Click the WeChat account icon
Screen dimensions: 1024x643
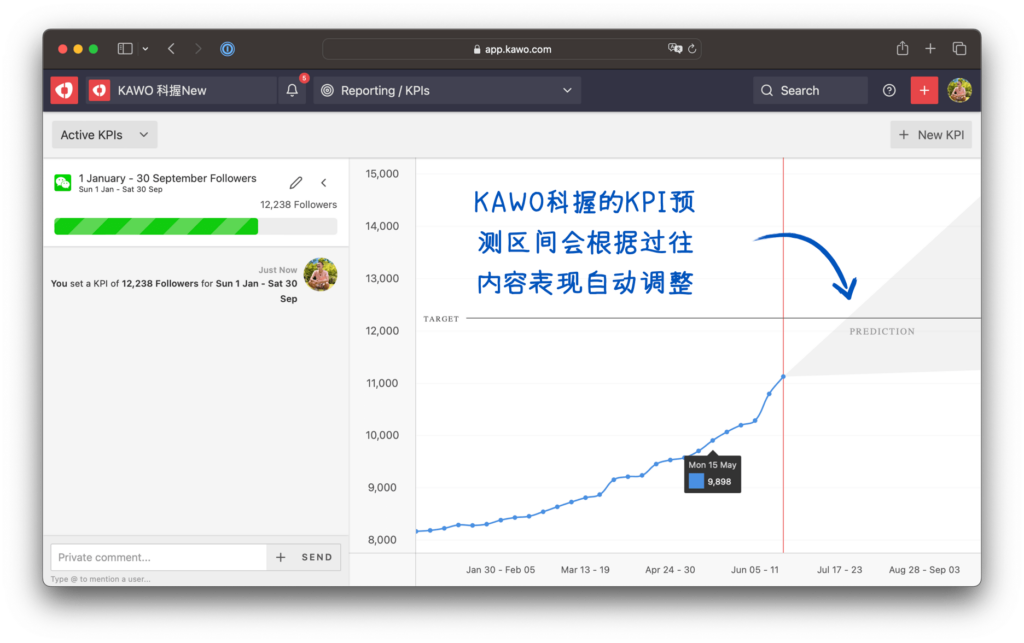pos(63,183)
